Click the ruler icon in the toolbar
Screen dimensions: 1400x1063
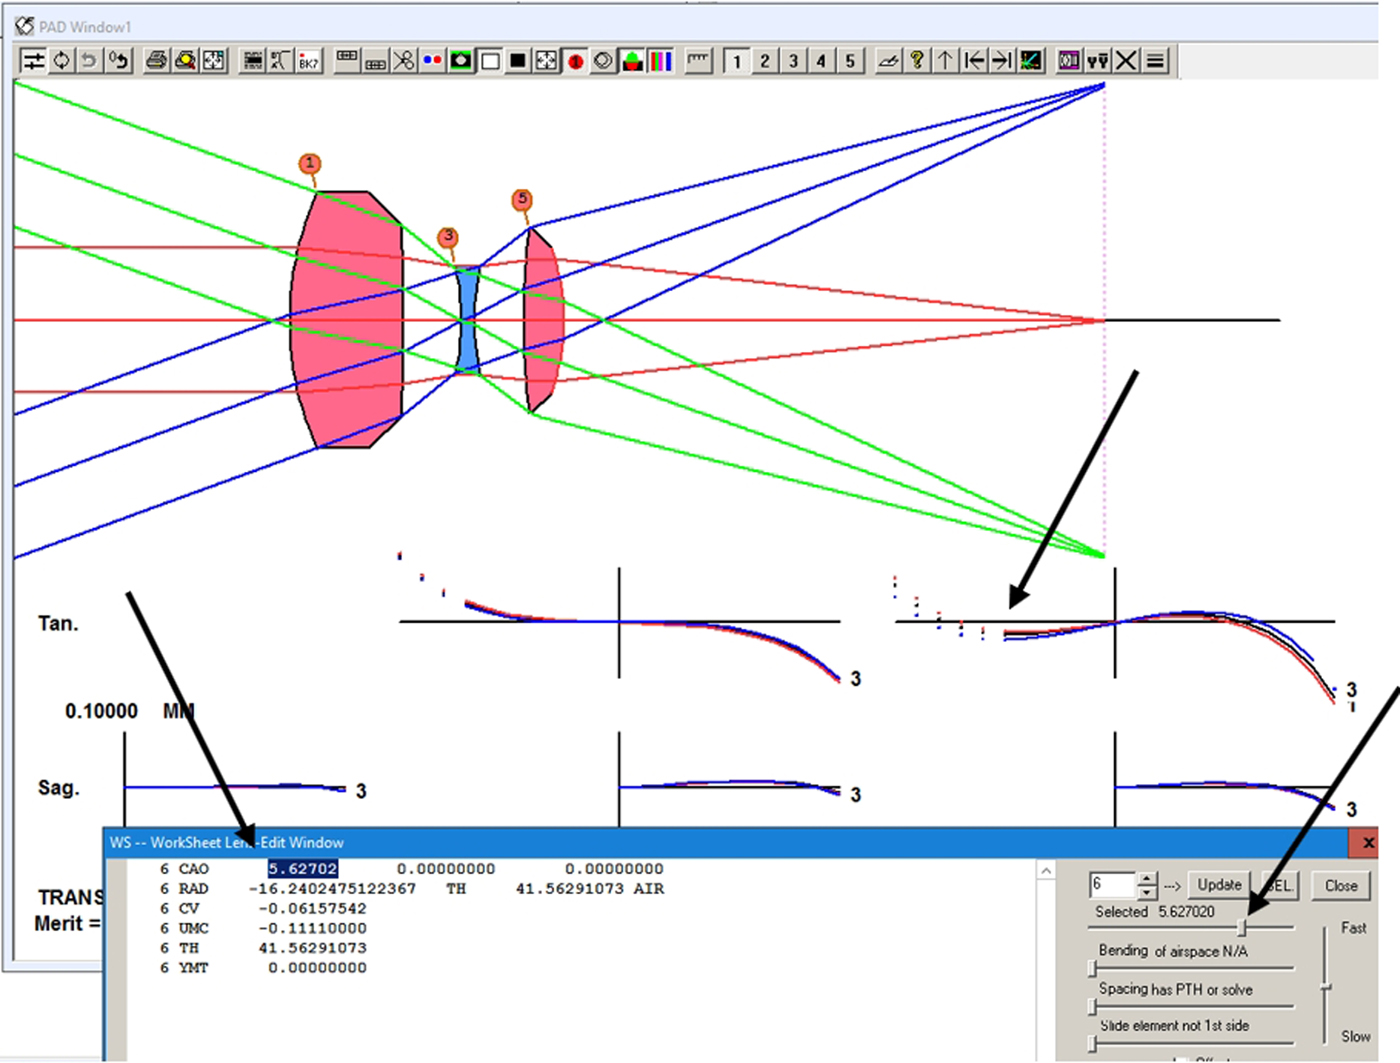[x=698, y=61]
